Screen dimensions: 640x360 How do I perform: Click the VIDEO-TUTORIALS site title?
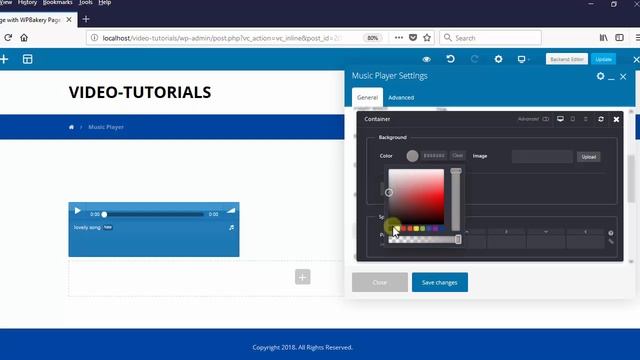140,92
